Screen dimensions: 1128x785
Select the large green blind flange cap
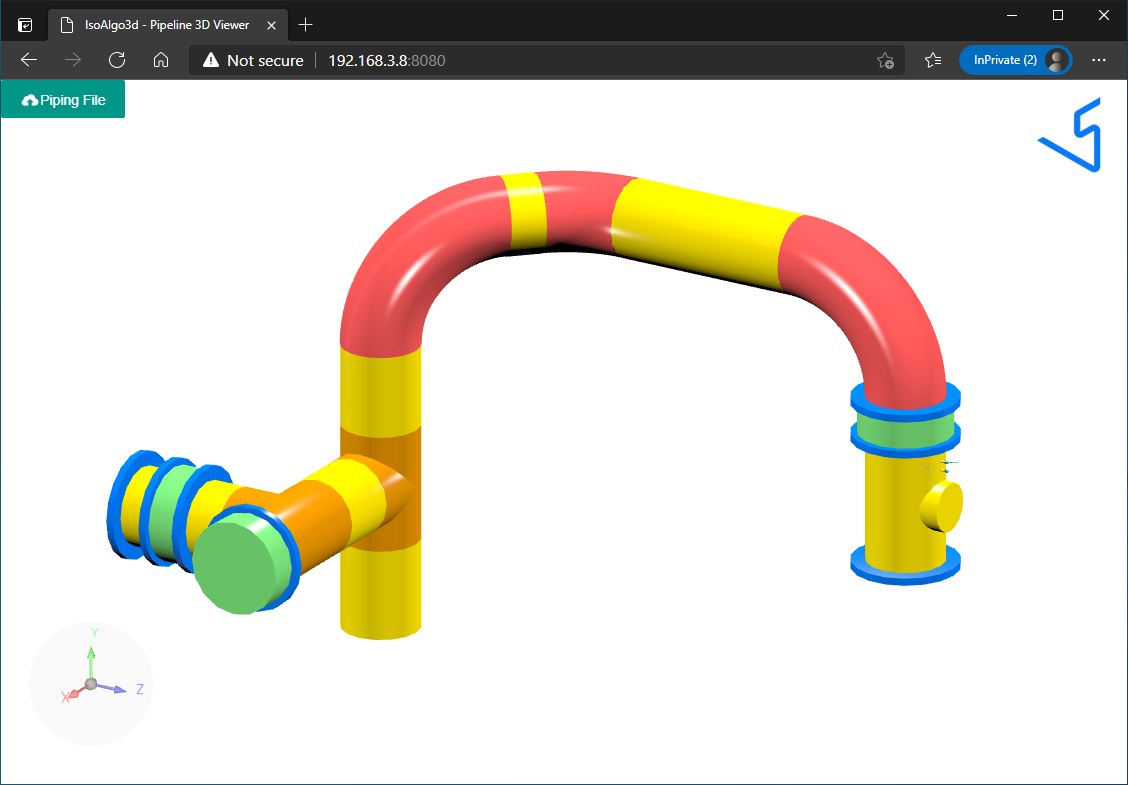[235, 568]
